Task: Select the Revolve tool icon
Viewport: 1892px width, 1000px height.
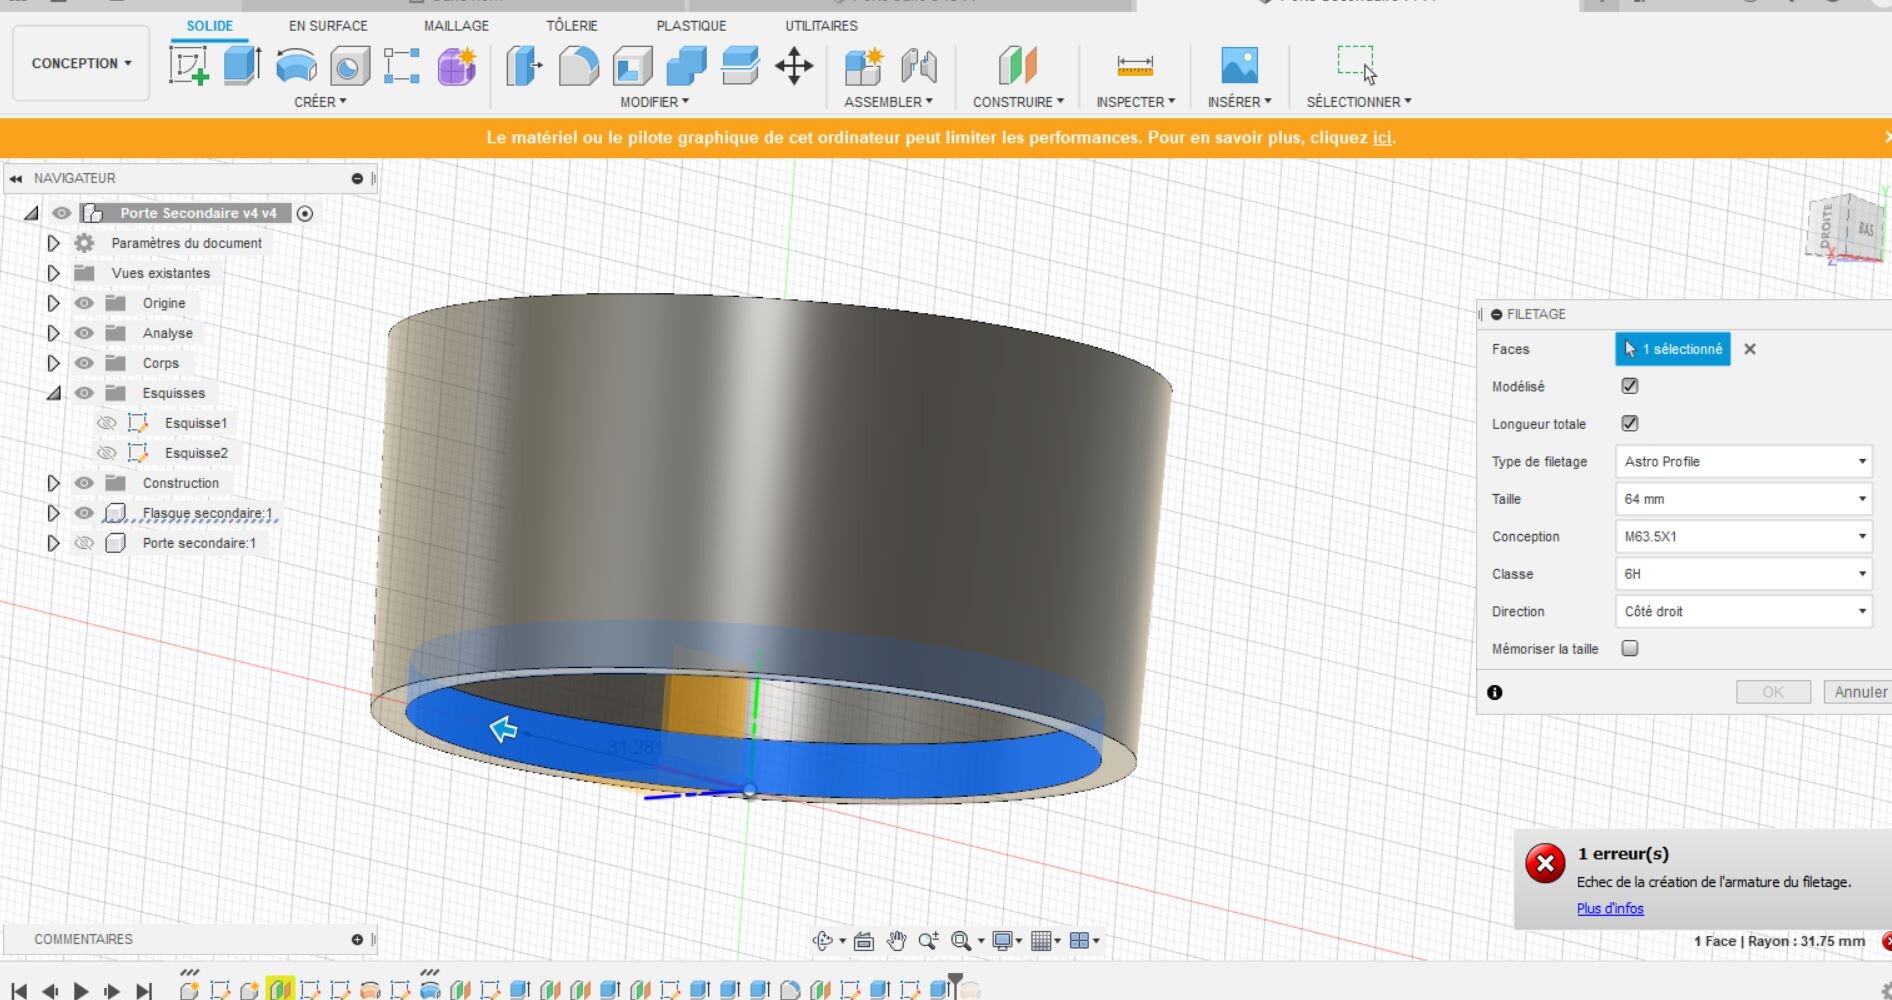Action: 296,66
